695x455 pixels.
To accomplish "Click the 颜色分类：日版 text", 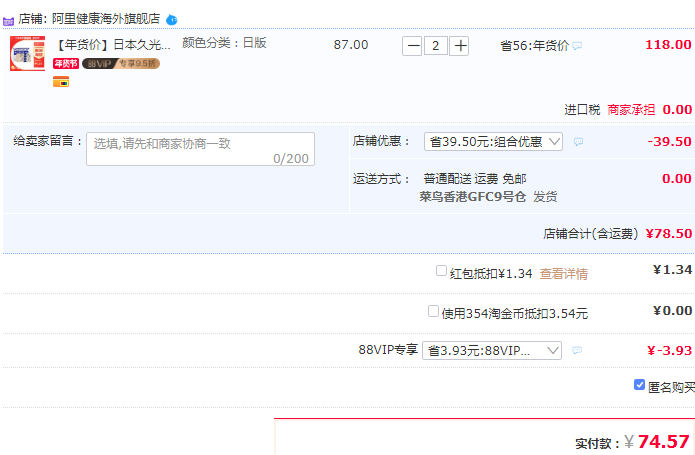I will (224, 43).
